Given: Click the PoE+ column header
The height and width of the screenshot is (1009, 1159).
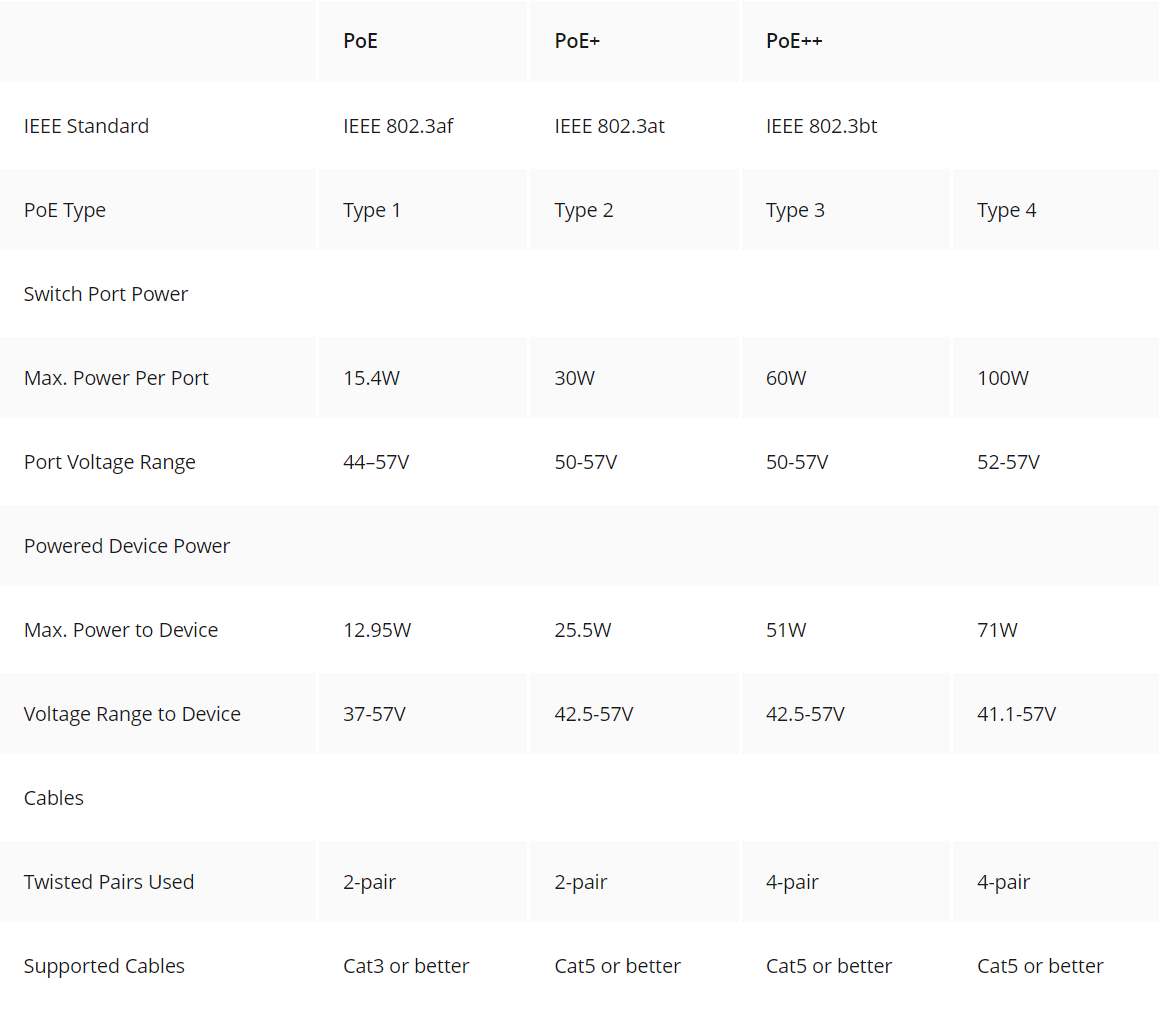Looking at the screenshot, I should click(577, 41).
